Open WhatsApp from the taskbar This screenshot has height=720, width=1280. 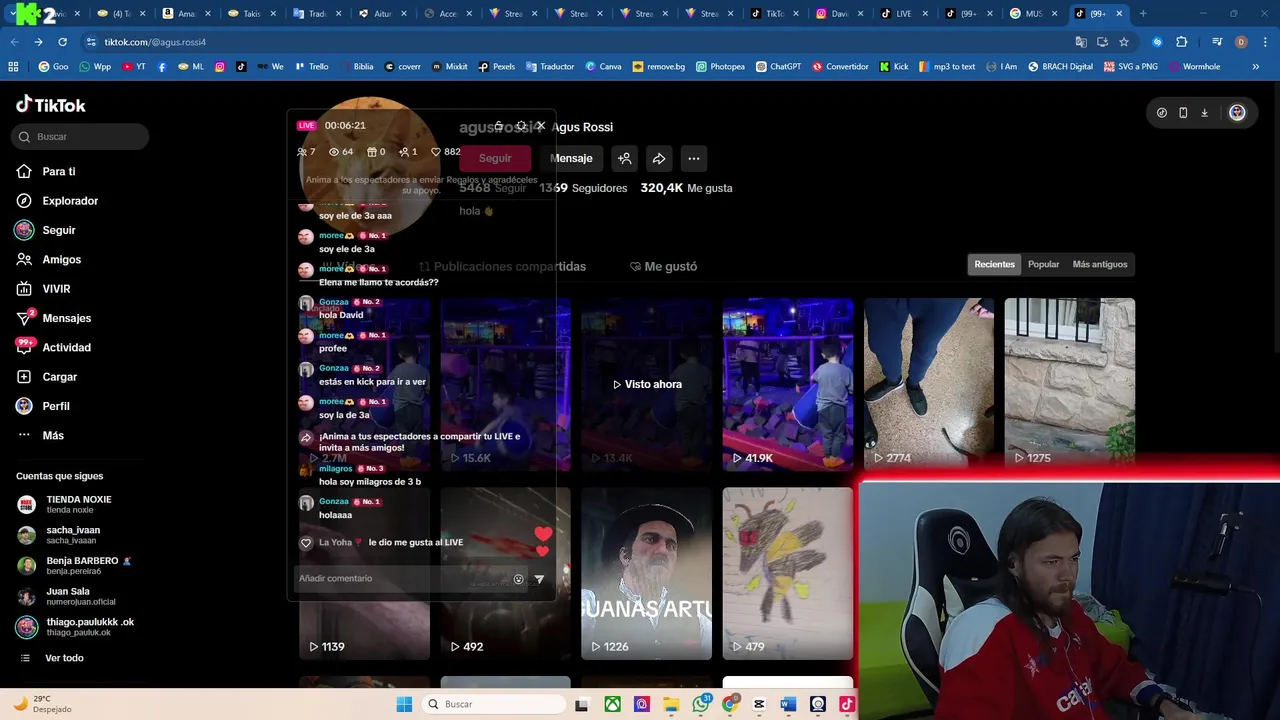point(700,704)
